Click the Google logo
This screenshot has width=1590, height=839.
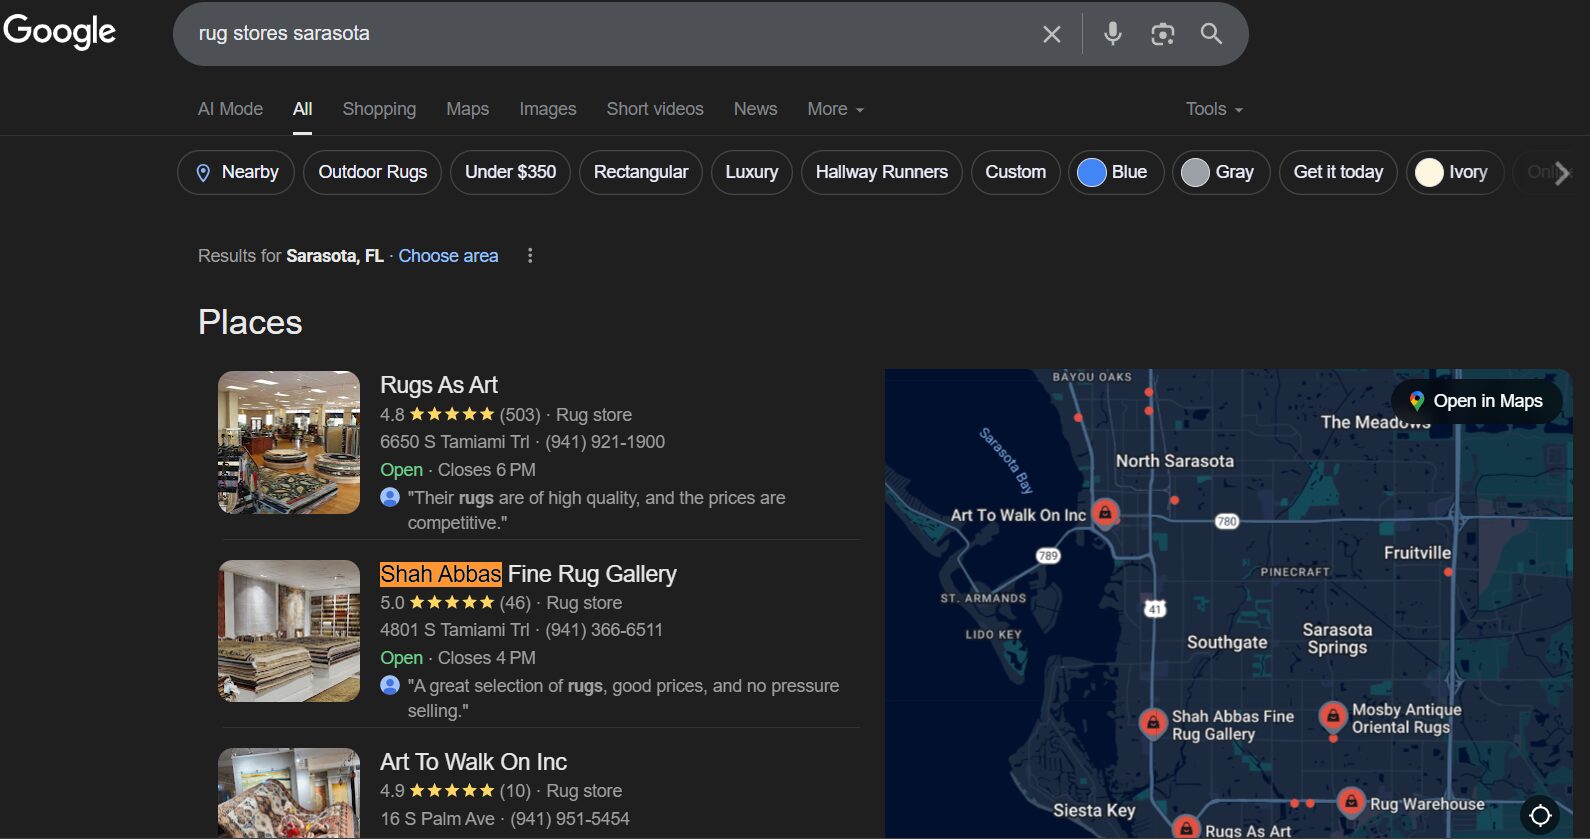pyautogui.click(x=60, y=31)
